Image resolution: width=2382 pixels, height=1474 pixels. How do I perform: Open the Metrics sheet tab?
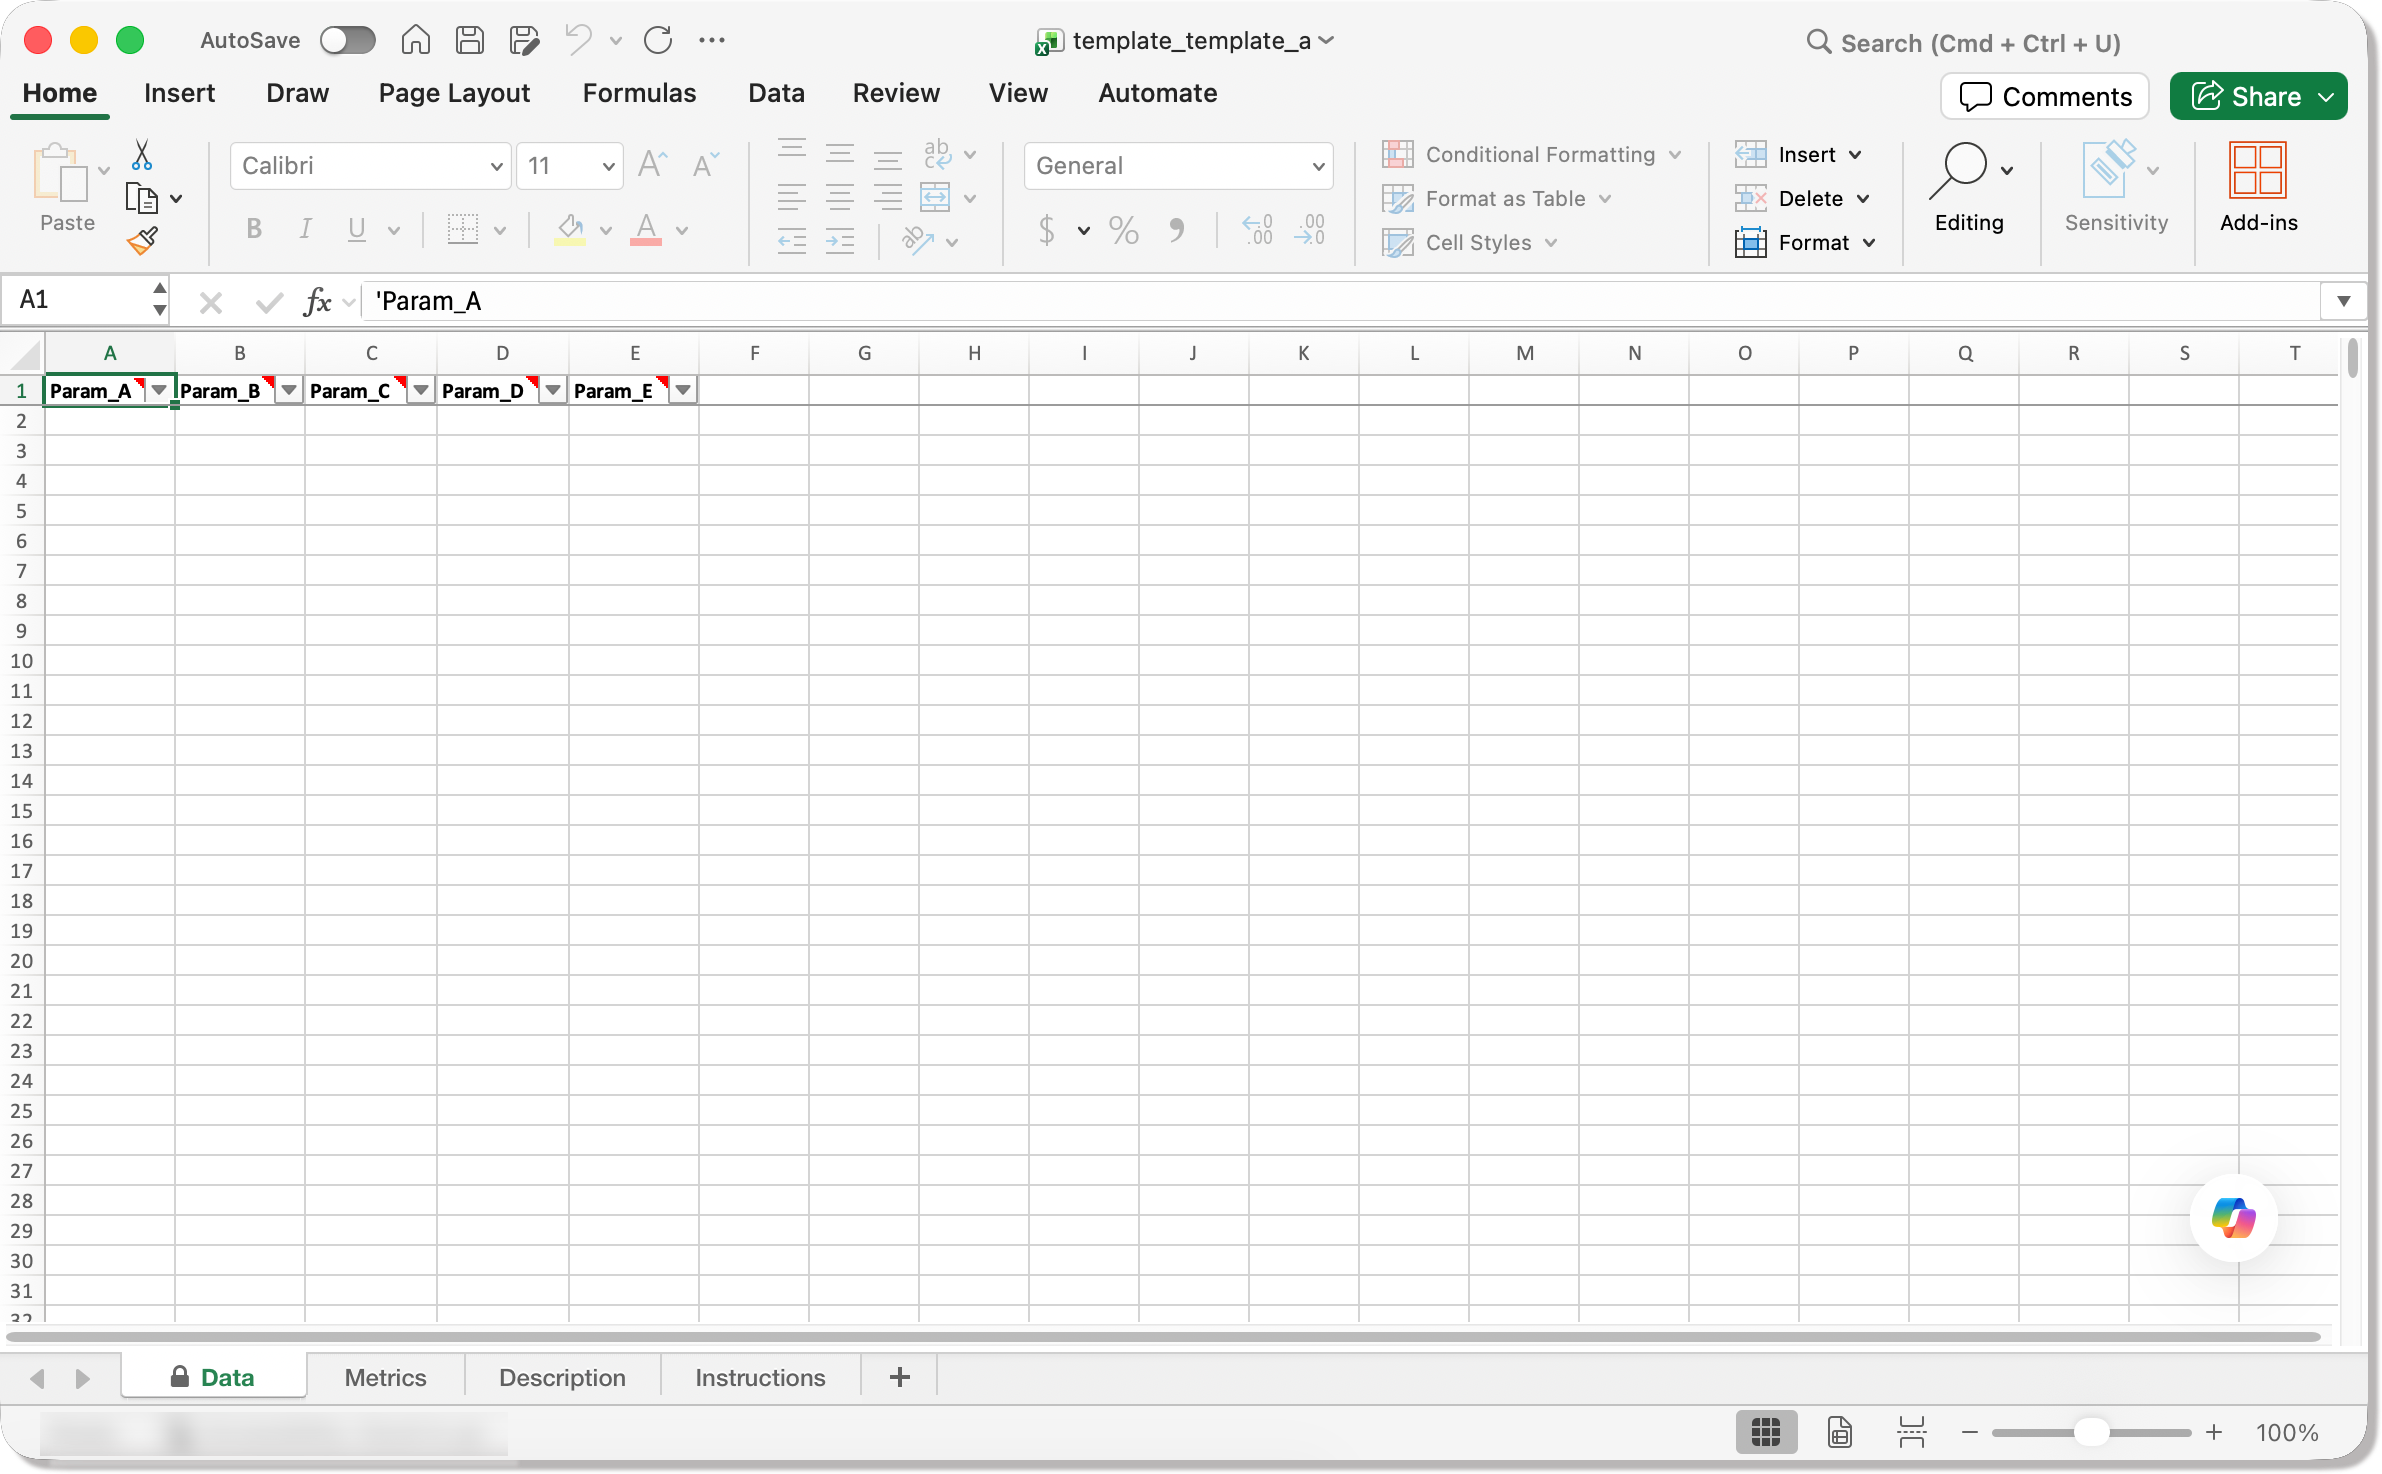click(x=385, y=1378)
